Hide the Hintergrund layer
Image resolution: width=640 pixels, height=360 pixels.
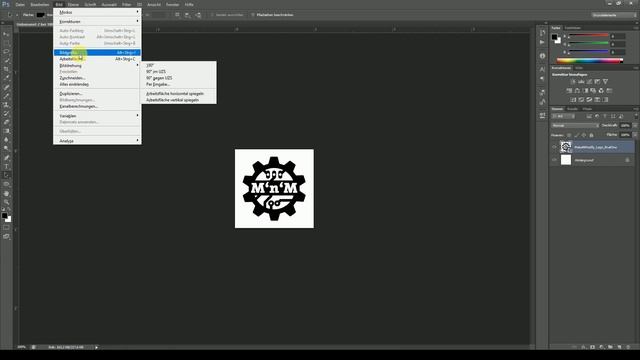pyautogui.click(x=554, y=160)
